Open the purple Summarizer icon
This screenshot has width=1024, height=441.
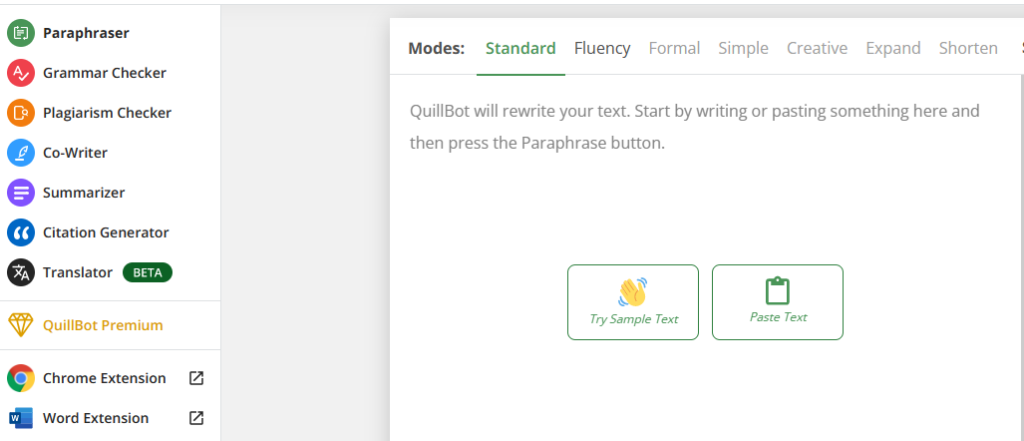[x=21, y=192]
